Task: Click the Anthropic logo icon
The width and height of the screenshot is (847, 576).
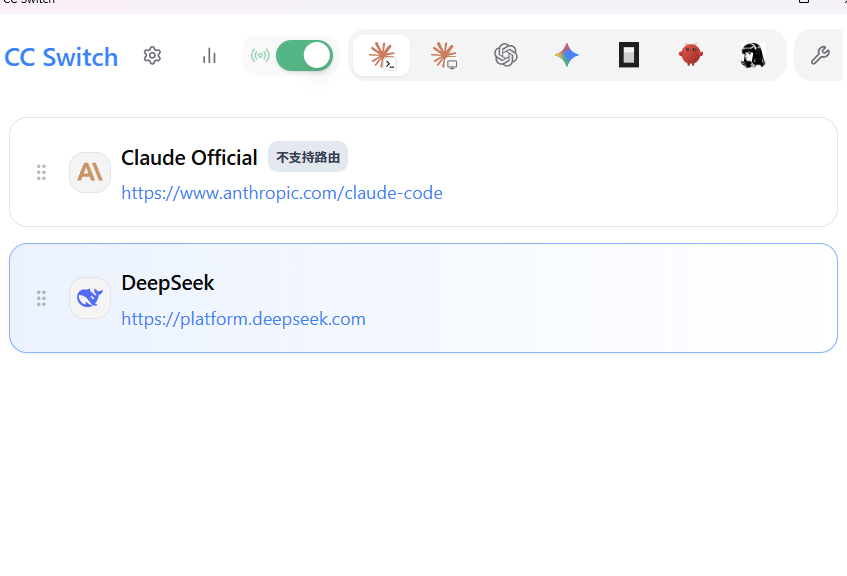Action: point(90,172)
